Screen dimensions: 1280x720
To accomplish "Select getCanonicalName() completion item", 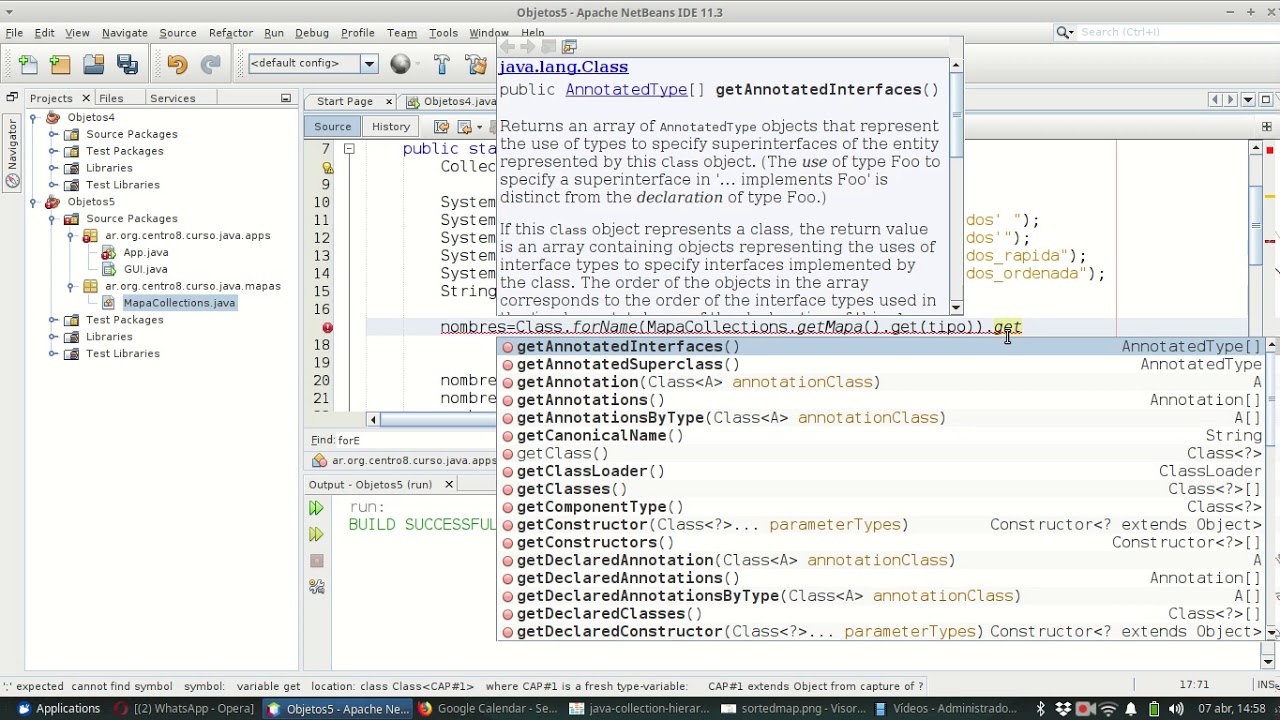I will coord(600,436).
